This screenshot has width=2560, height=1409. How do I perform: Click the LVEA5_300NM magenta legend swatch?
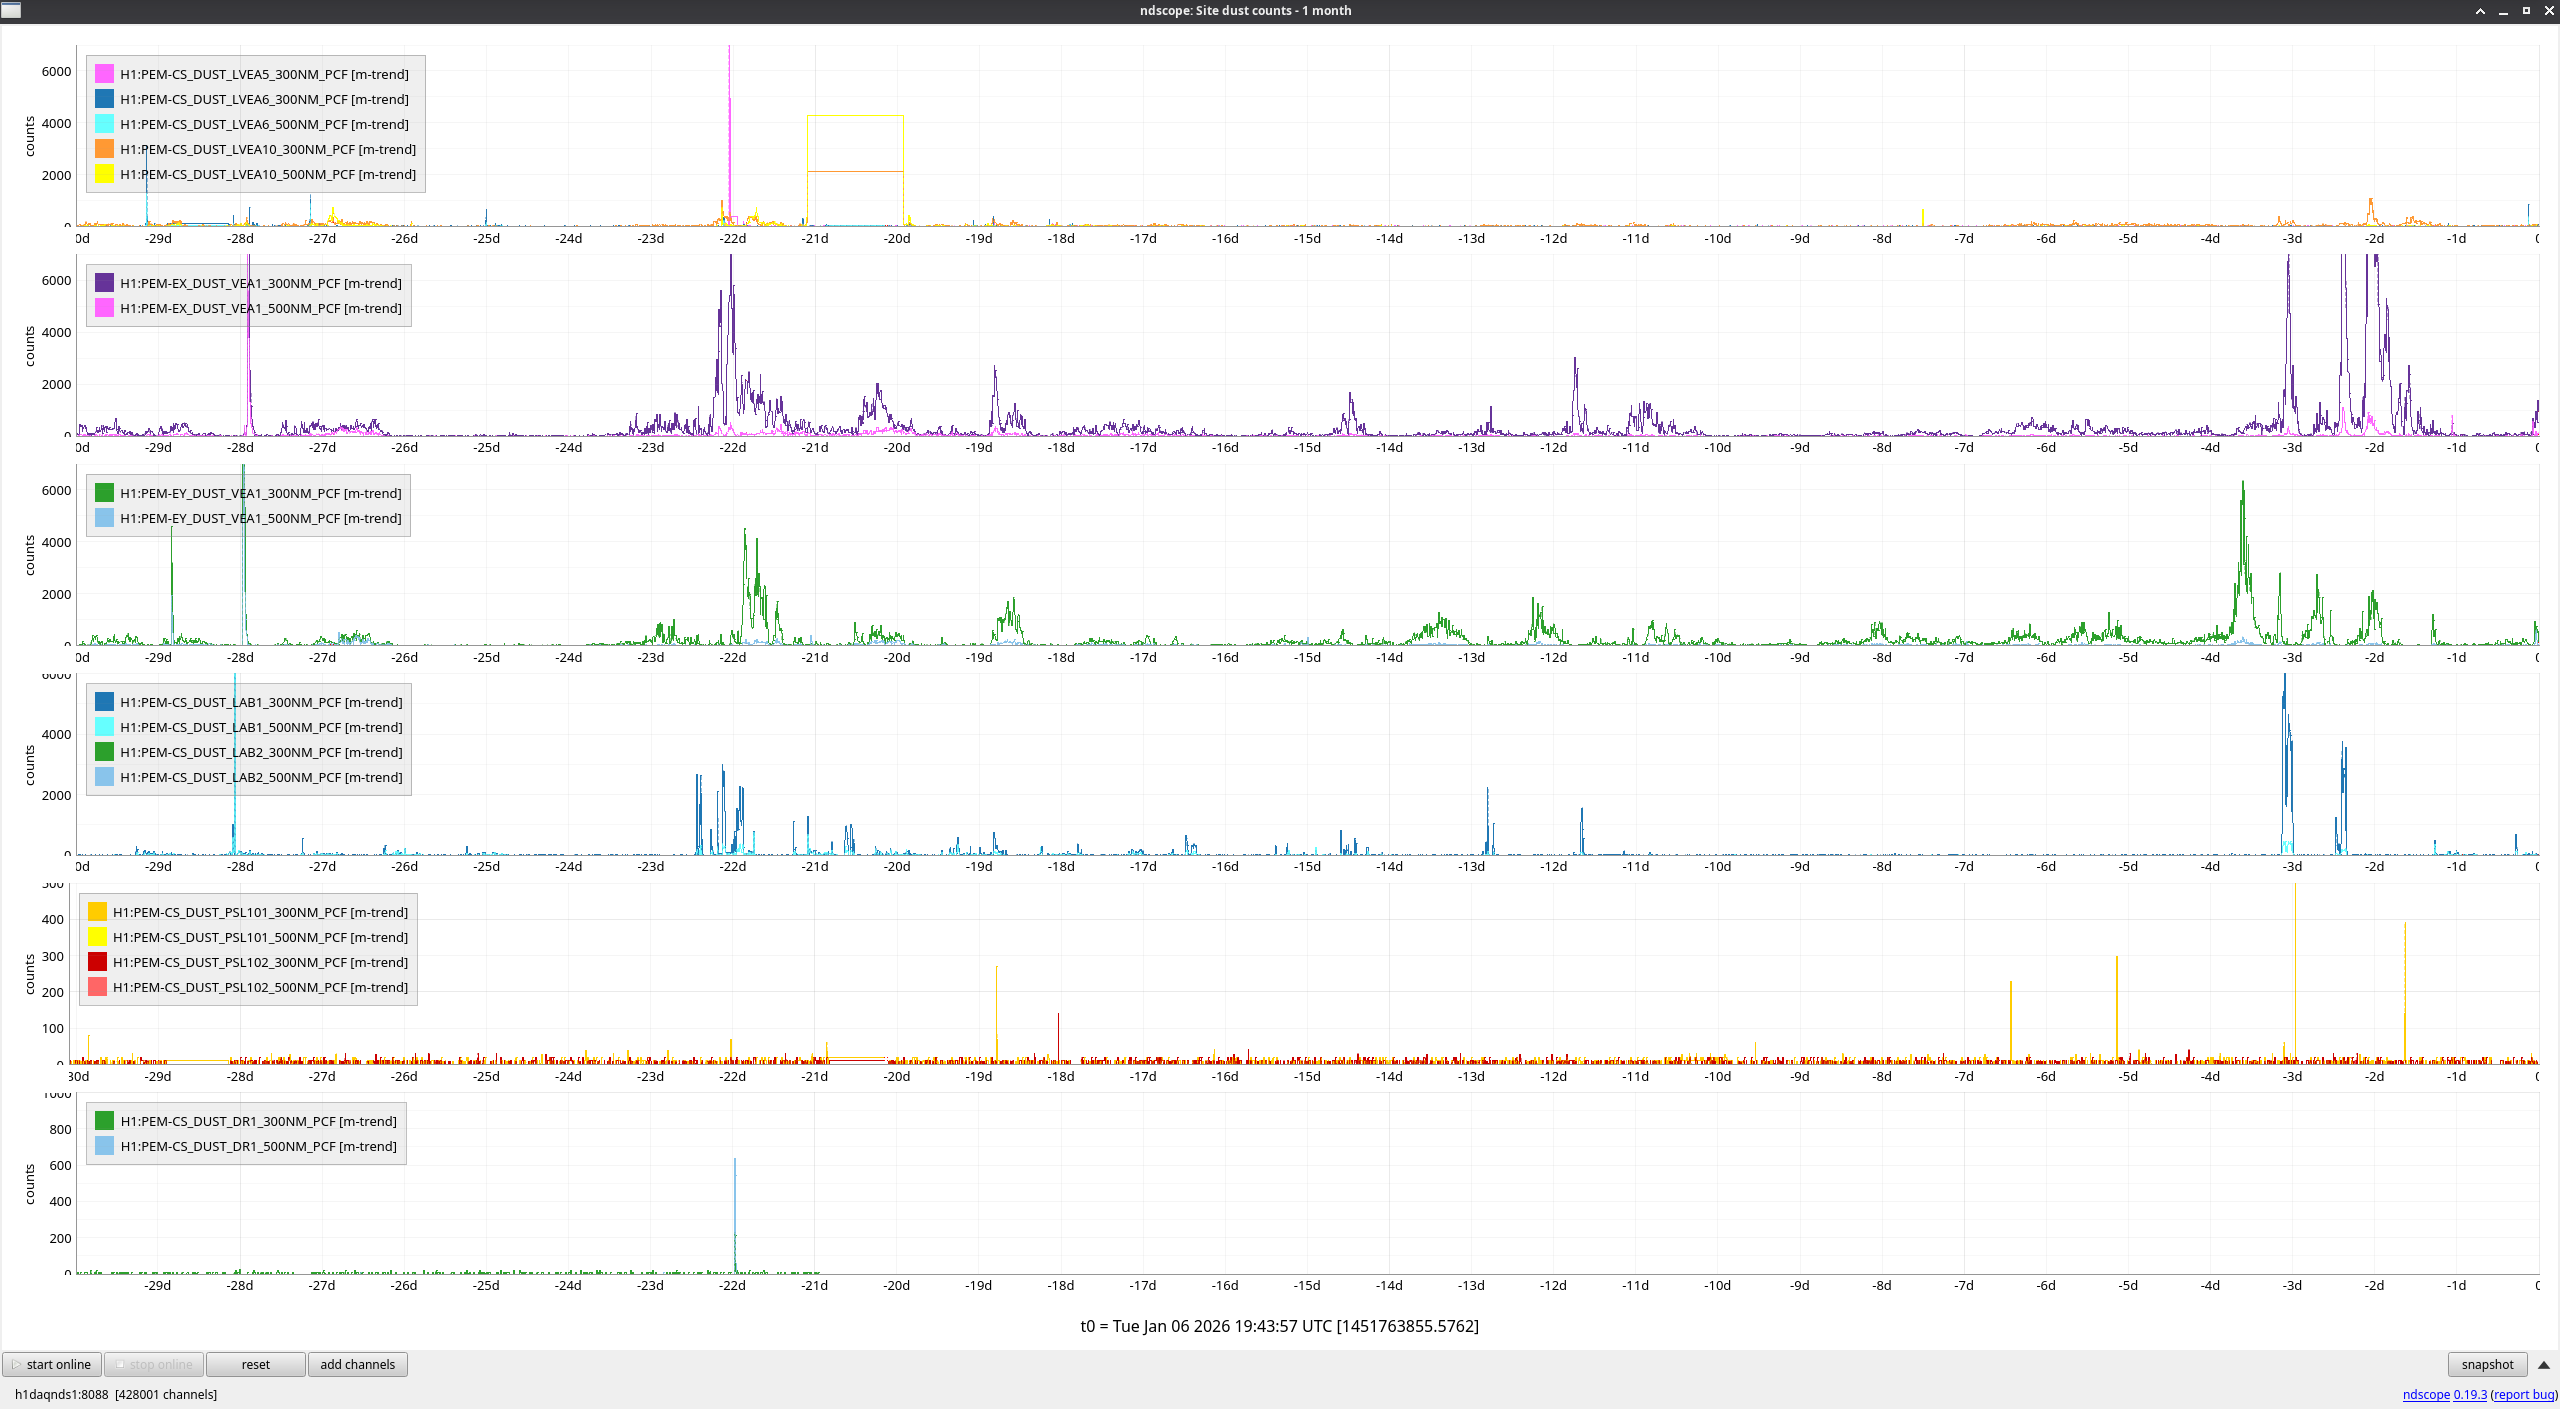(x=104, y=74)
